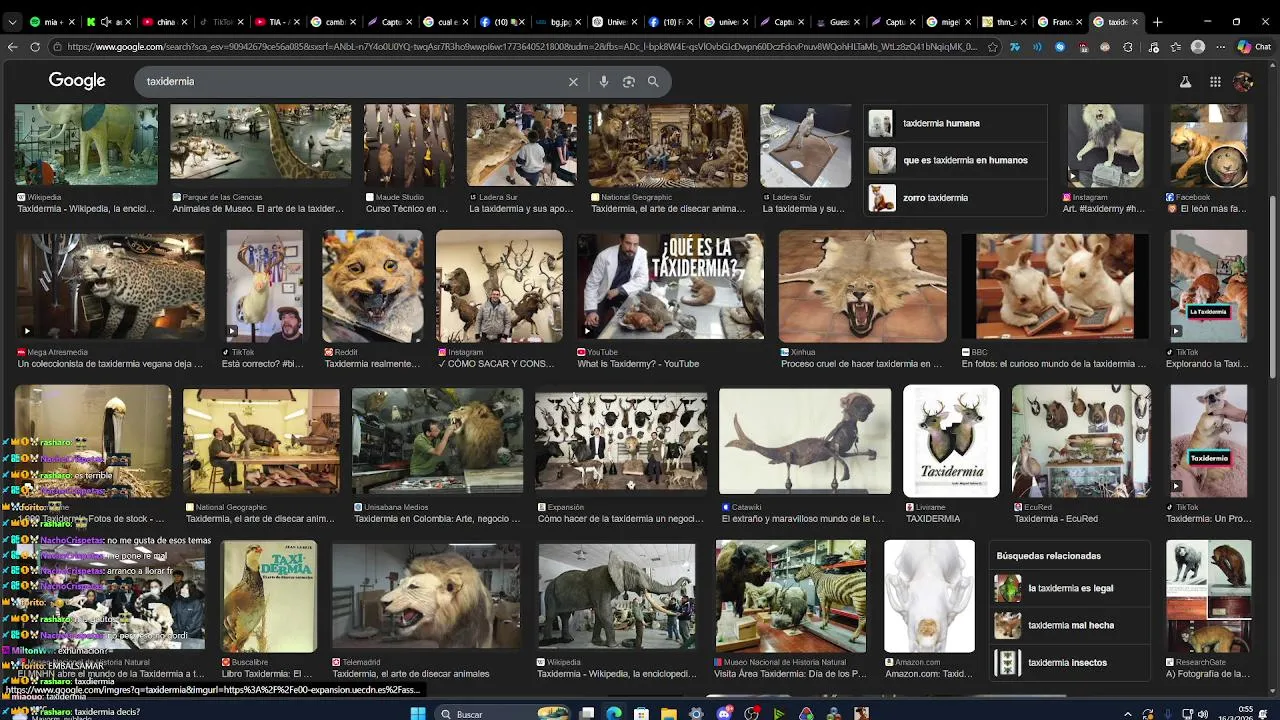The image size is (1280, 720).
Task: Open the Catawiki mermaid creature image
Action: 805,441
